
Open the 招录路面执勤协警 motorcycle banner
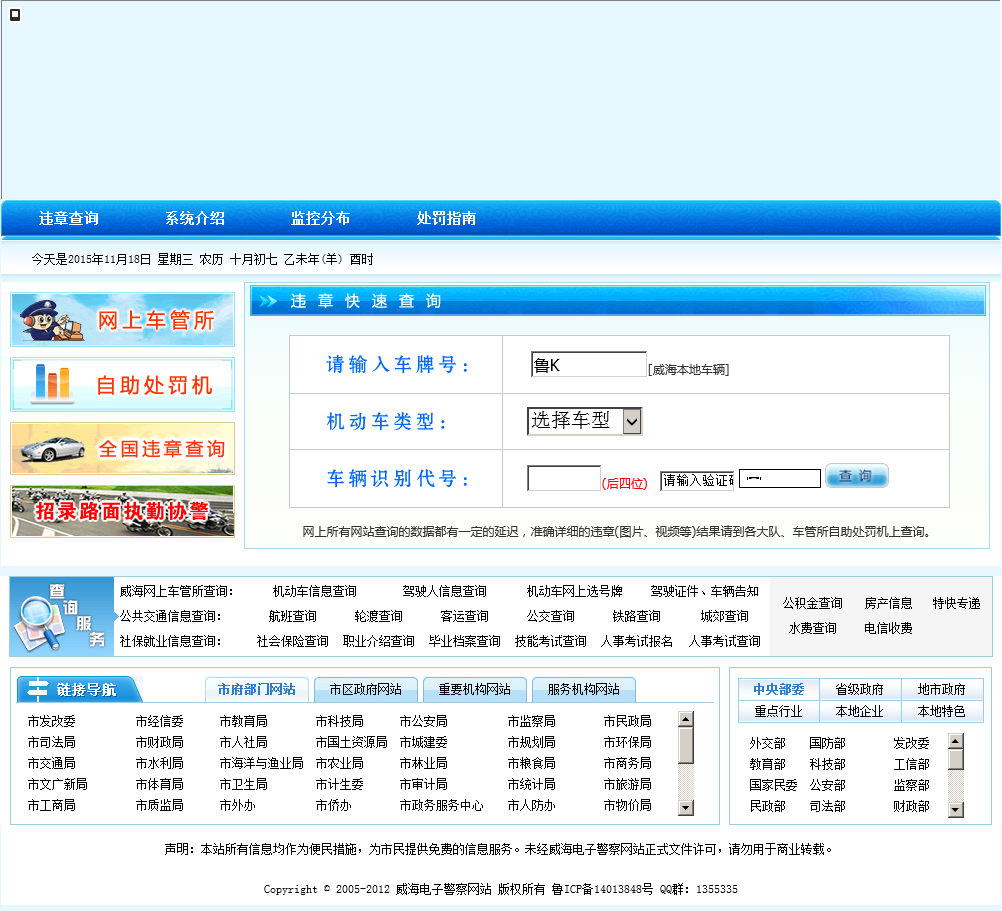123,511
